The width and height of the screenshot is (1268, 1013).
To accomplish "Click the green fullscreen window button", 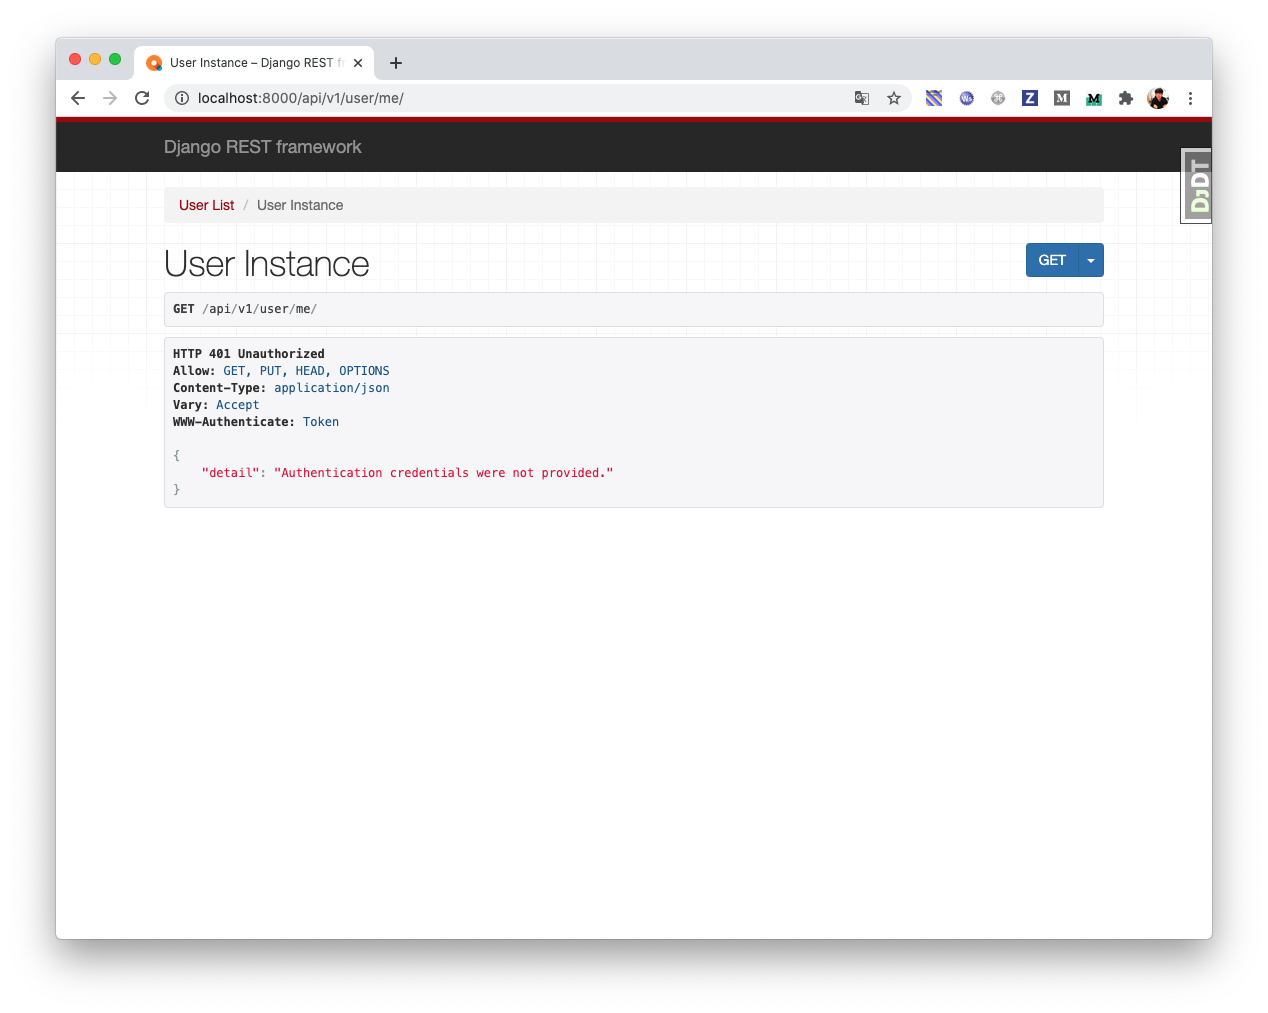I will click(115, 59).
